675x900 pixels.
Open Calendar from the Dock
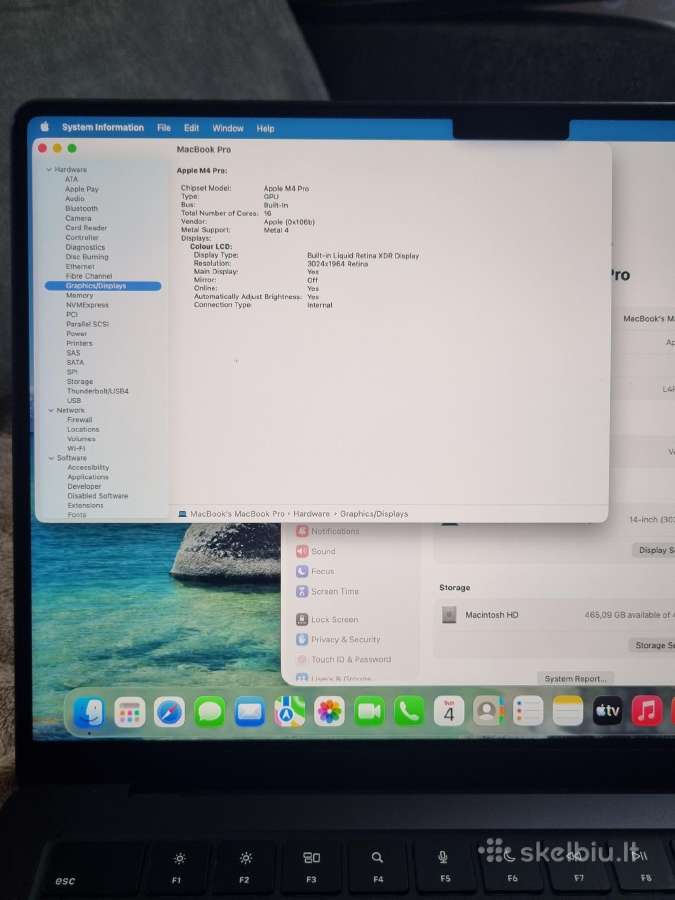pyautogui.click(x=449, y=712)
